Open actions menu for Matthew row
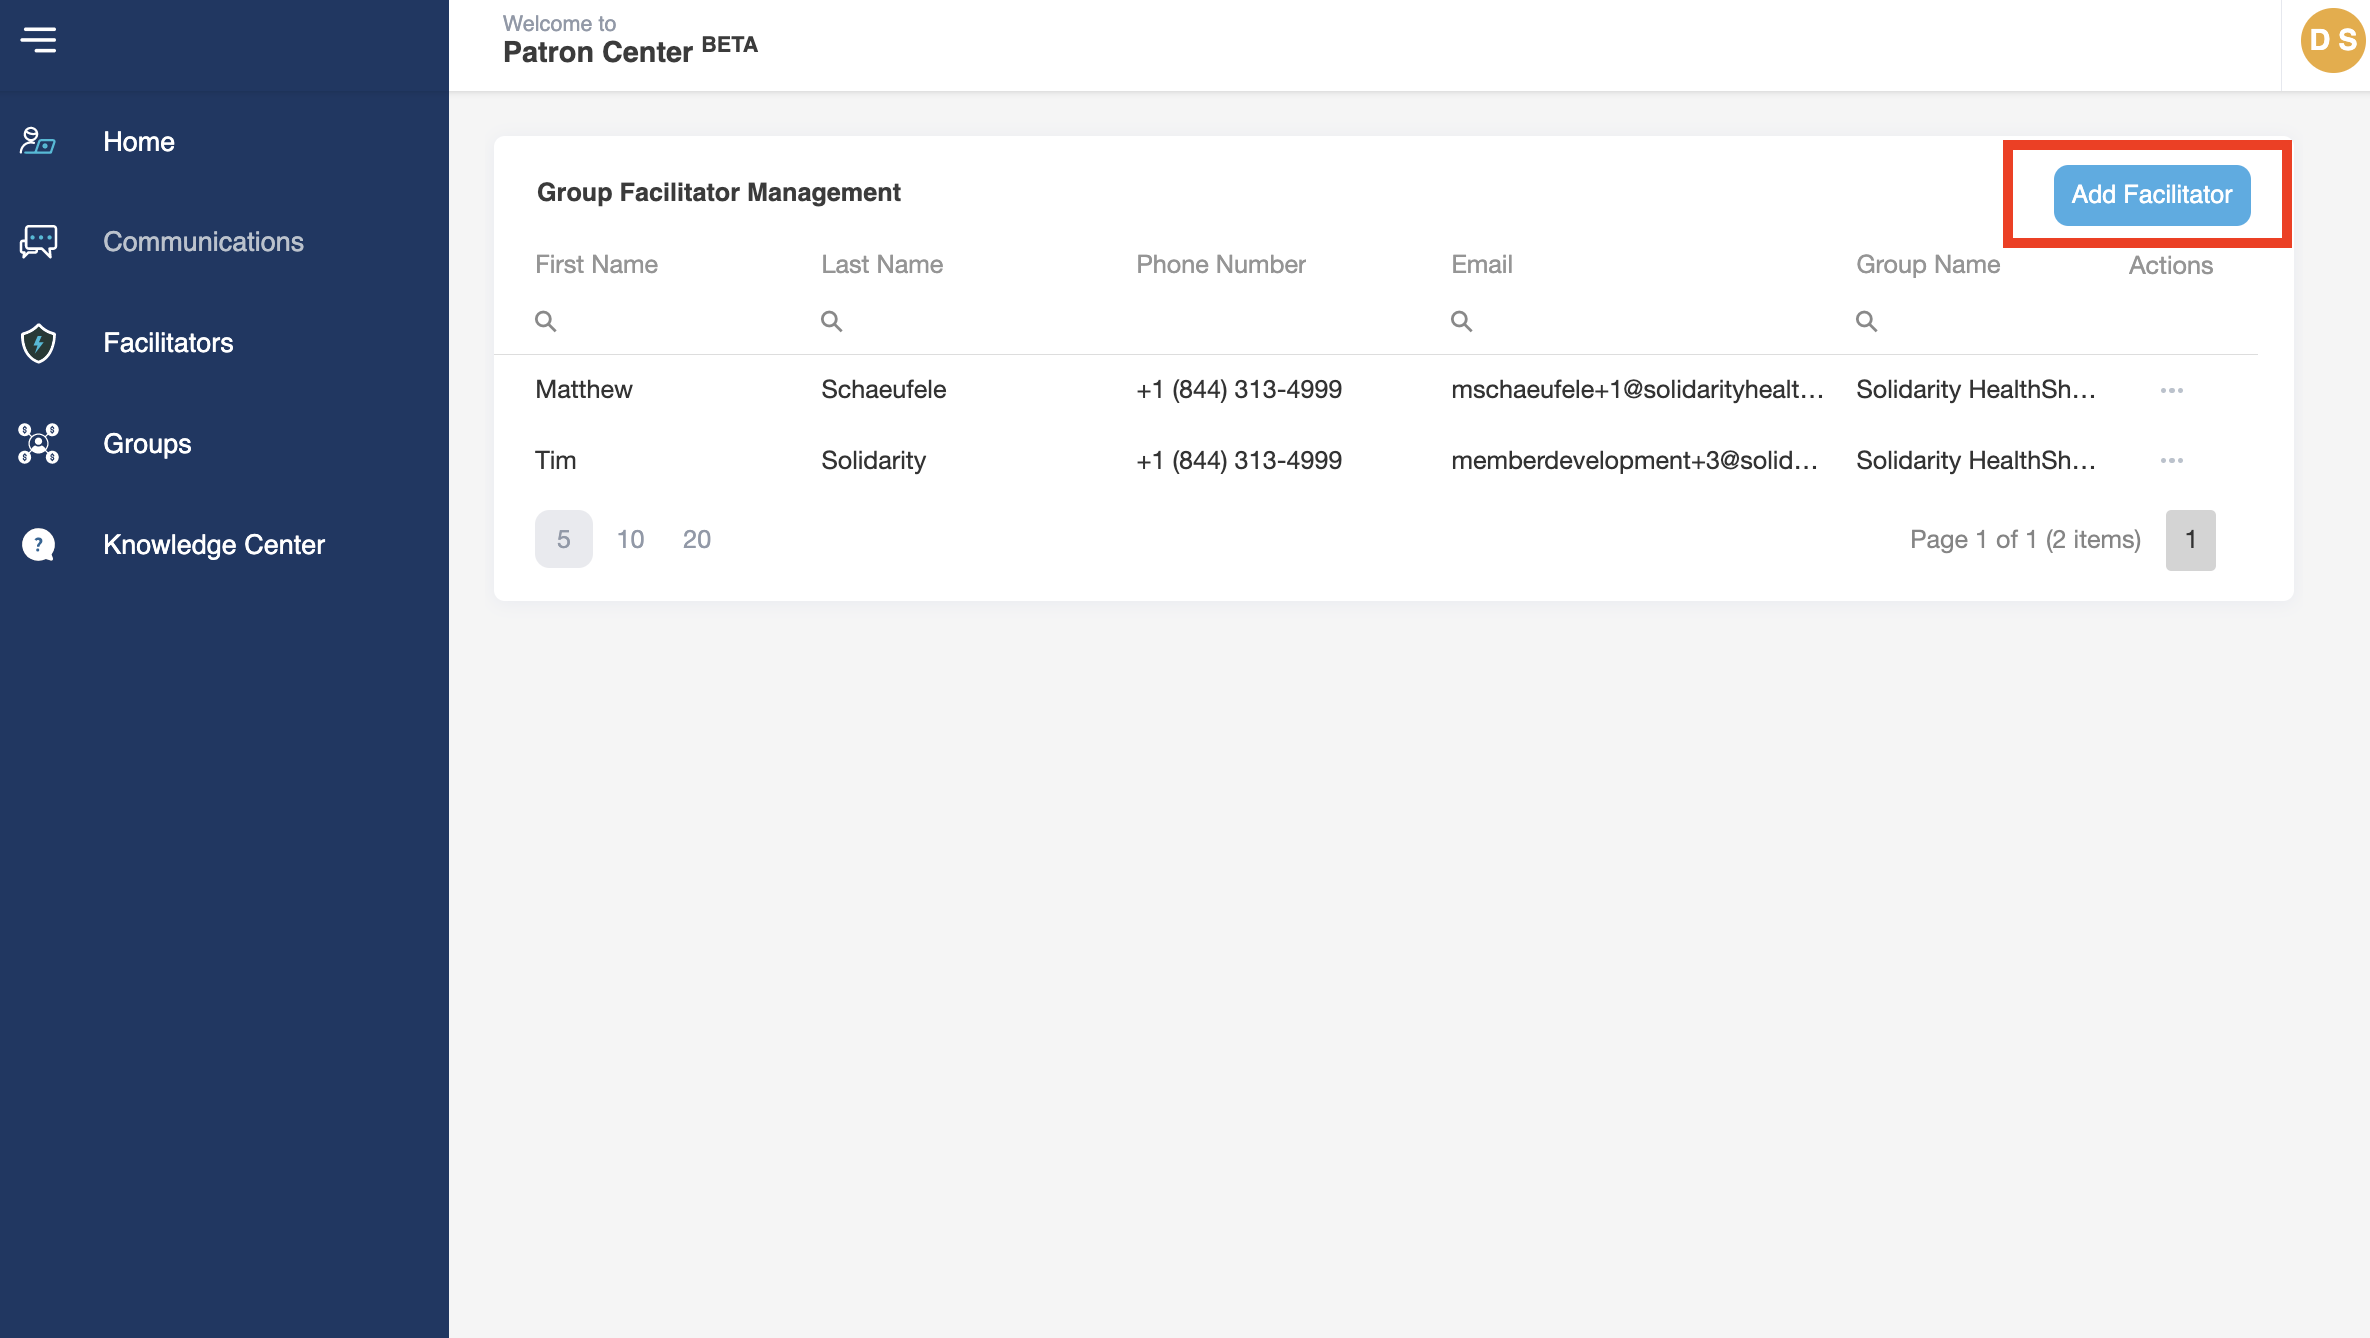Image resolution: width=2370 pixels, height=1338 pixels. 2171,390
